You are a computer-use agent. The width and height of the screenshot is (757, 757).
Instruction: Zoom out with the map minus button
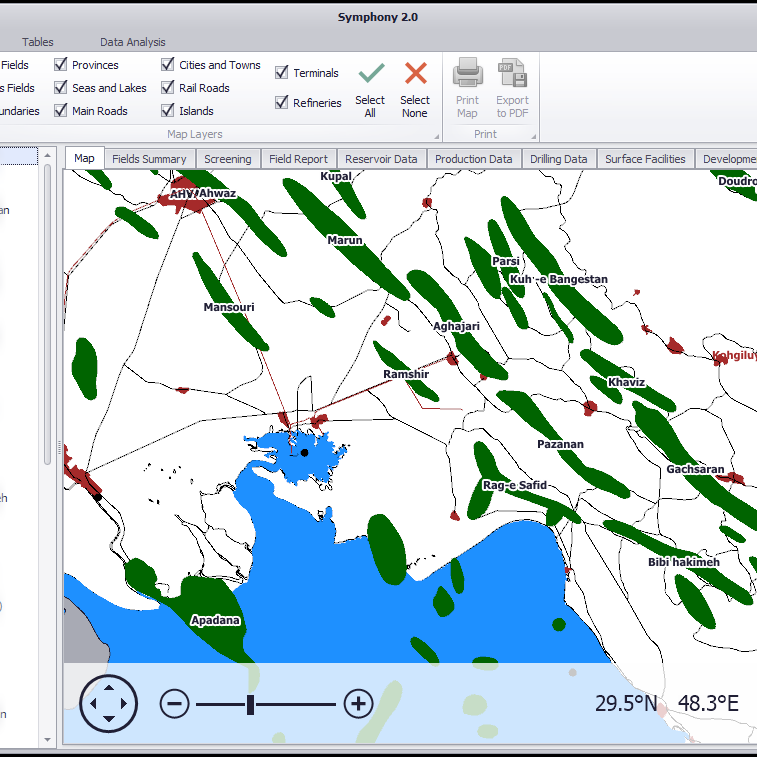tap(174, 704)
